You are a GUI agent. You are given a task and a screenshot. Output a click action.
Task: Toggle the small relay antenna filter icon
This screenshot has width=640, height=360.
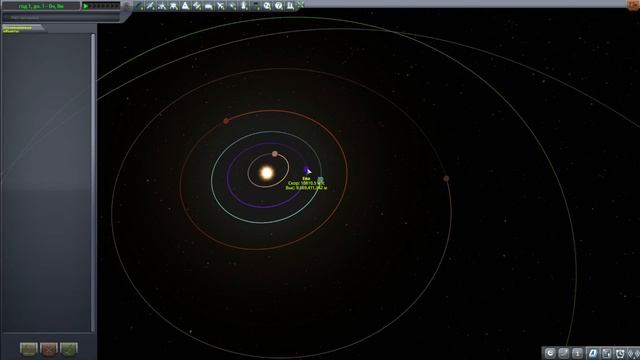pos(232,6)
